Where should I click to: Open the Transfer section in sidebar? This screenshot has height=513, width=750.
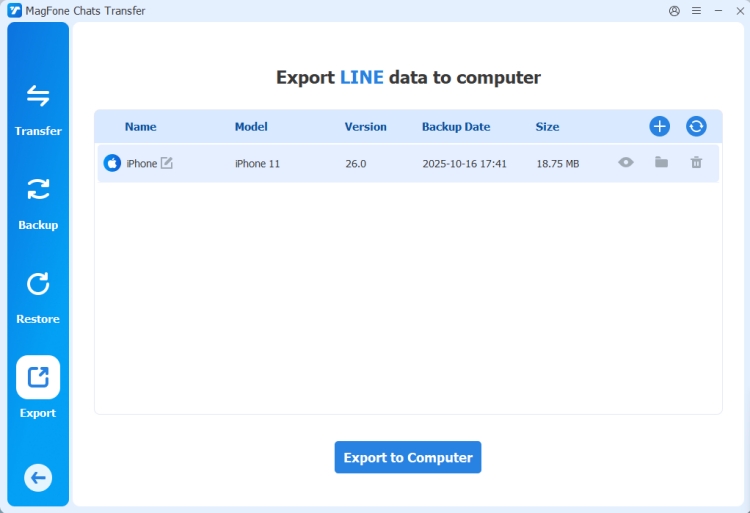[38, 108]
